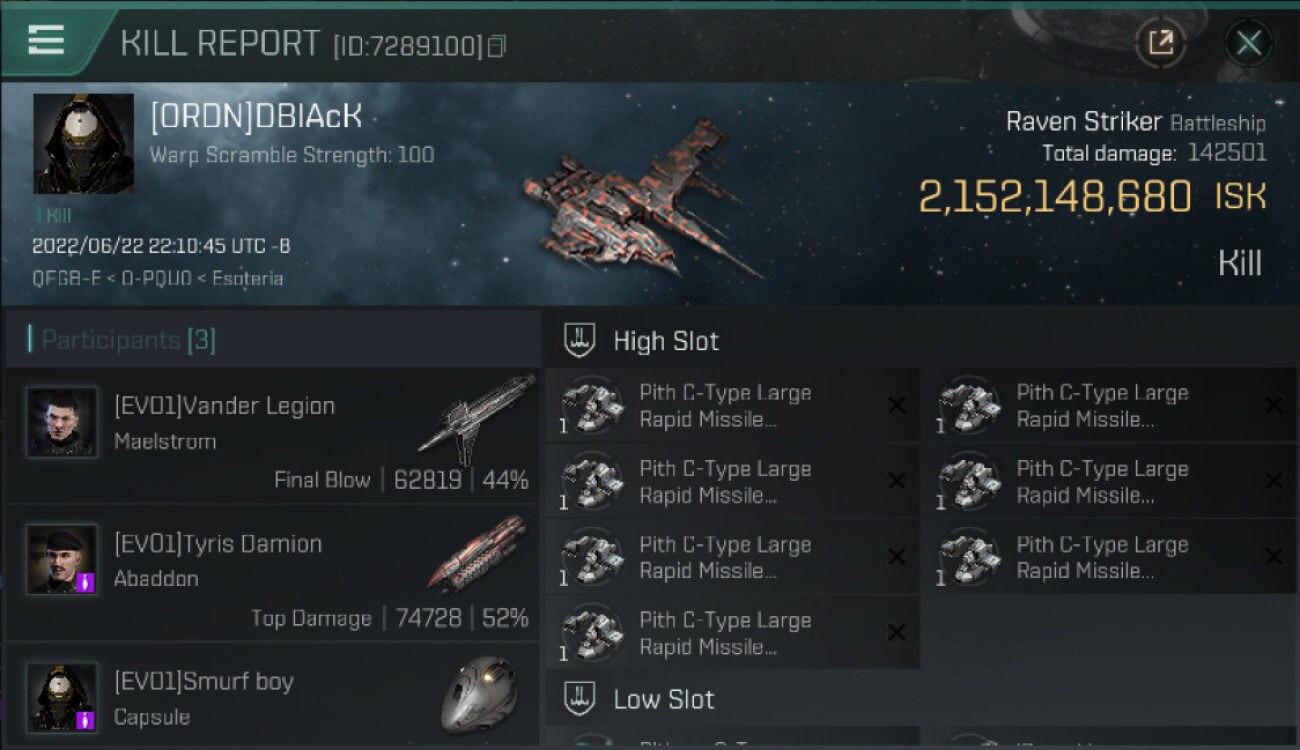Click the Capsule ship icon
This screenshot has width=1300, height=750.
479,693
